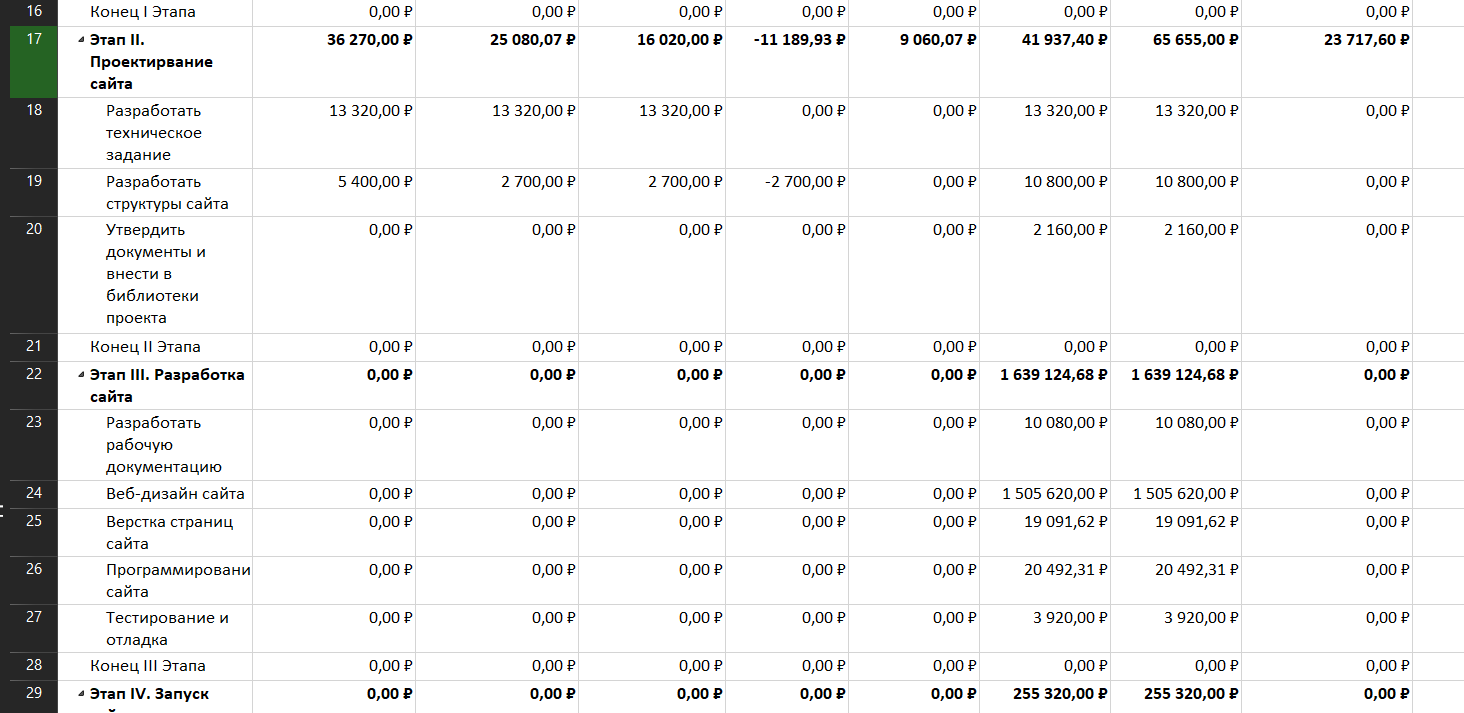Collapse the Этап II. Проектирвание сайта summary task
The width and height of the screenshot is (1464, 713).
80,41
